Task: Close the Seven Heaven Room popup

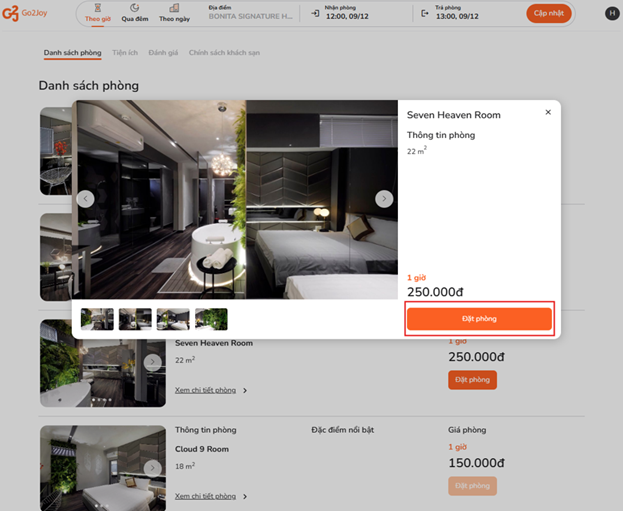Action: coord(548,112)
